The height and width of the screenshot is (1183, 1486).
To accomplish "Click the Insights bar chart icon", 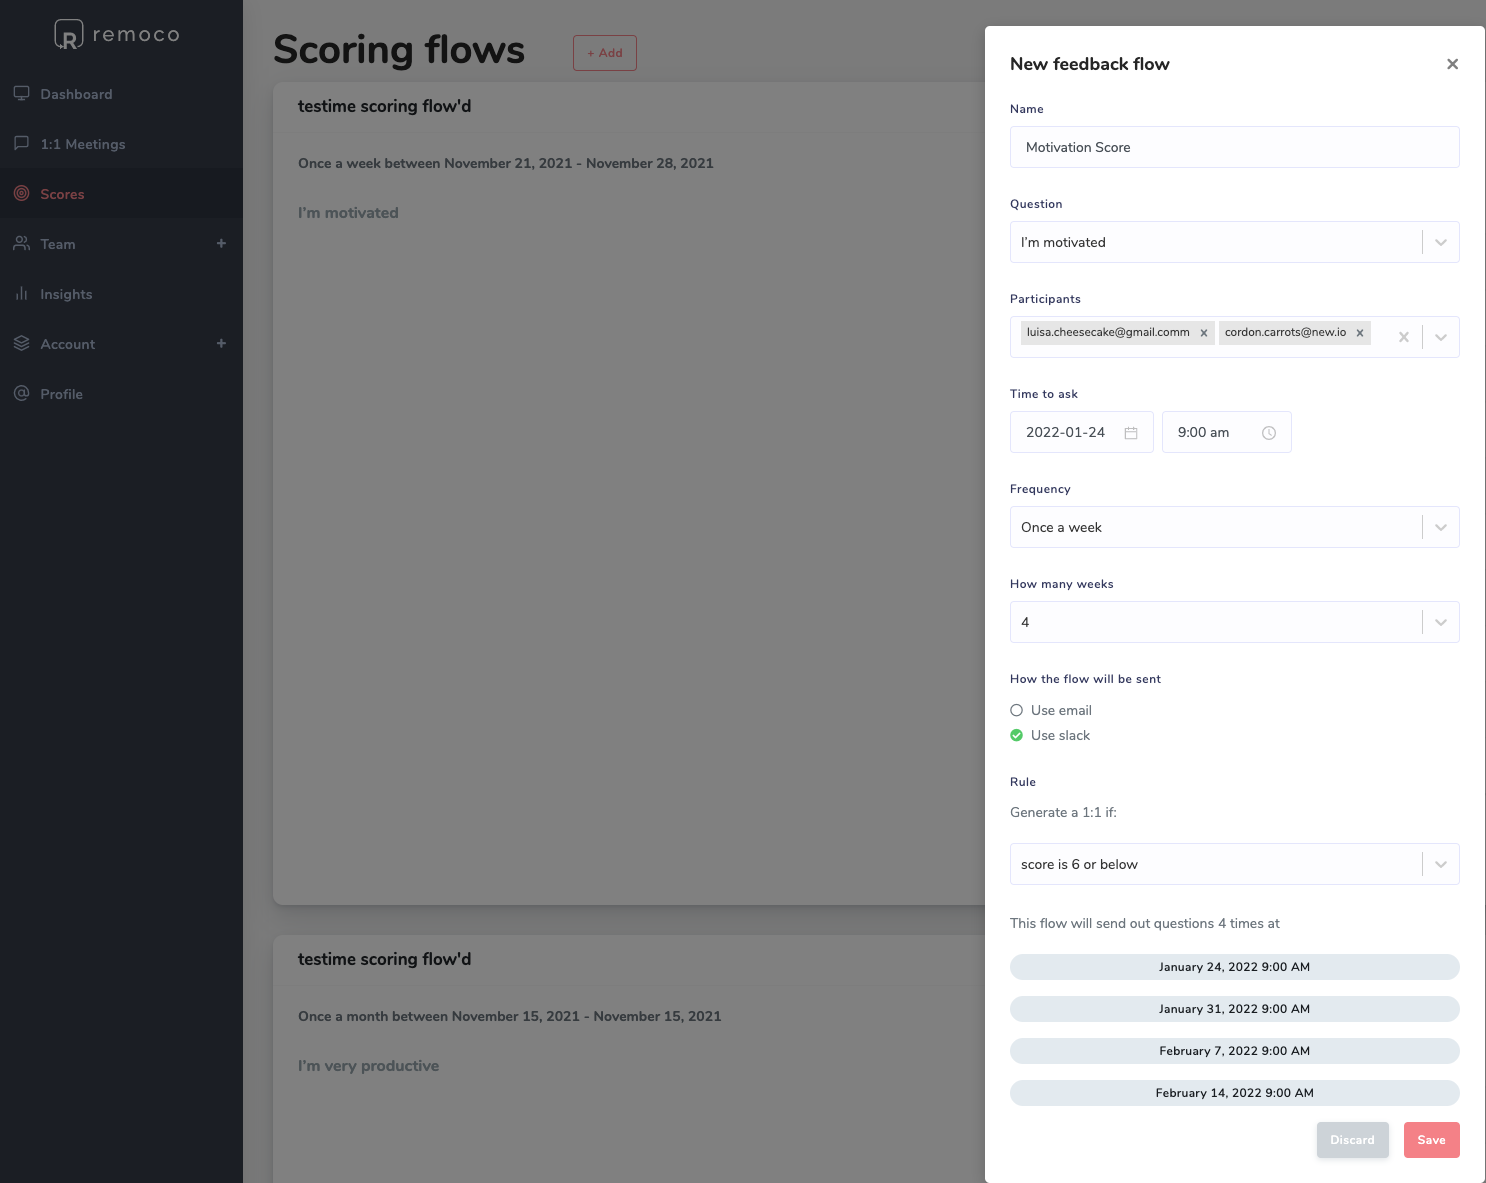I will point(21,293).
